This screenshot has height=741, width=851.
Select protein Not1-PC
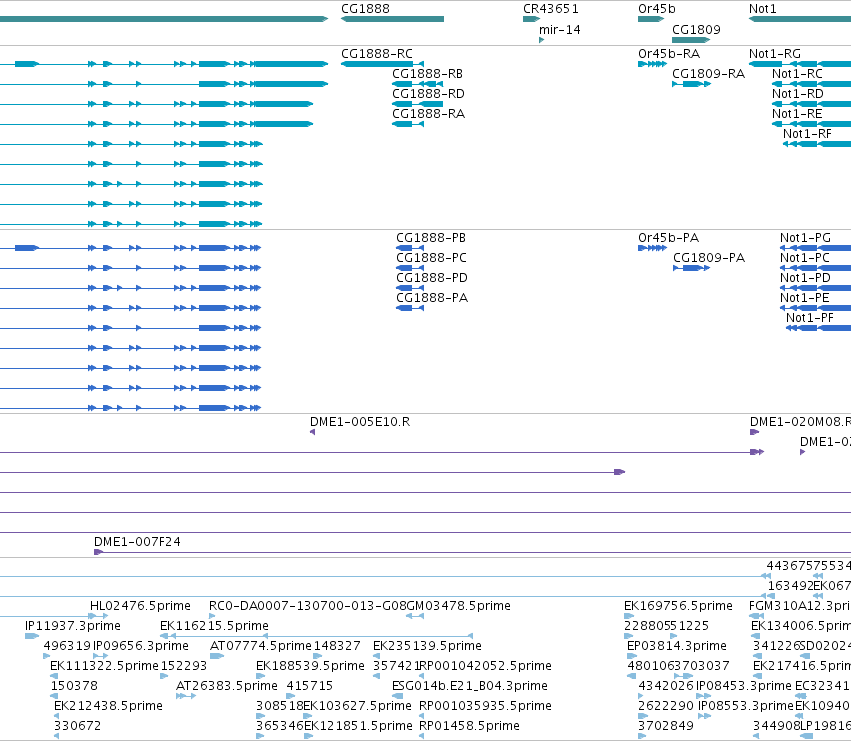pos(815,268)
